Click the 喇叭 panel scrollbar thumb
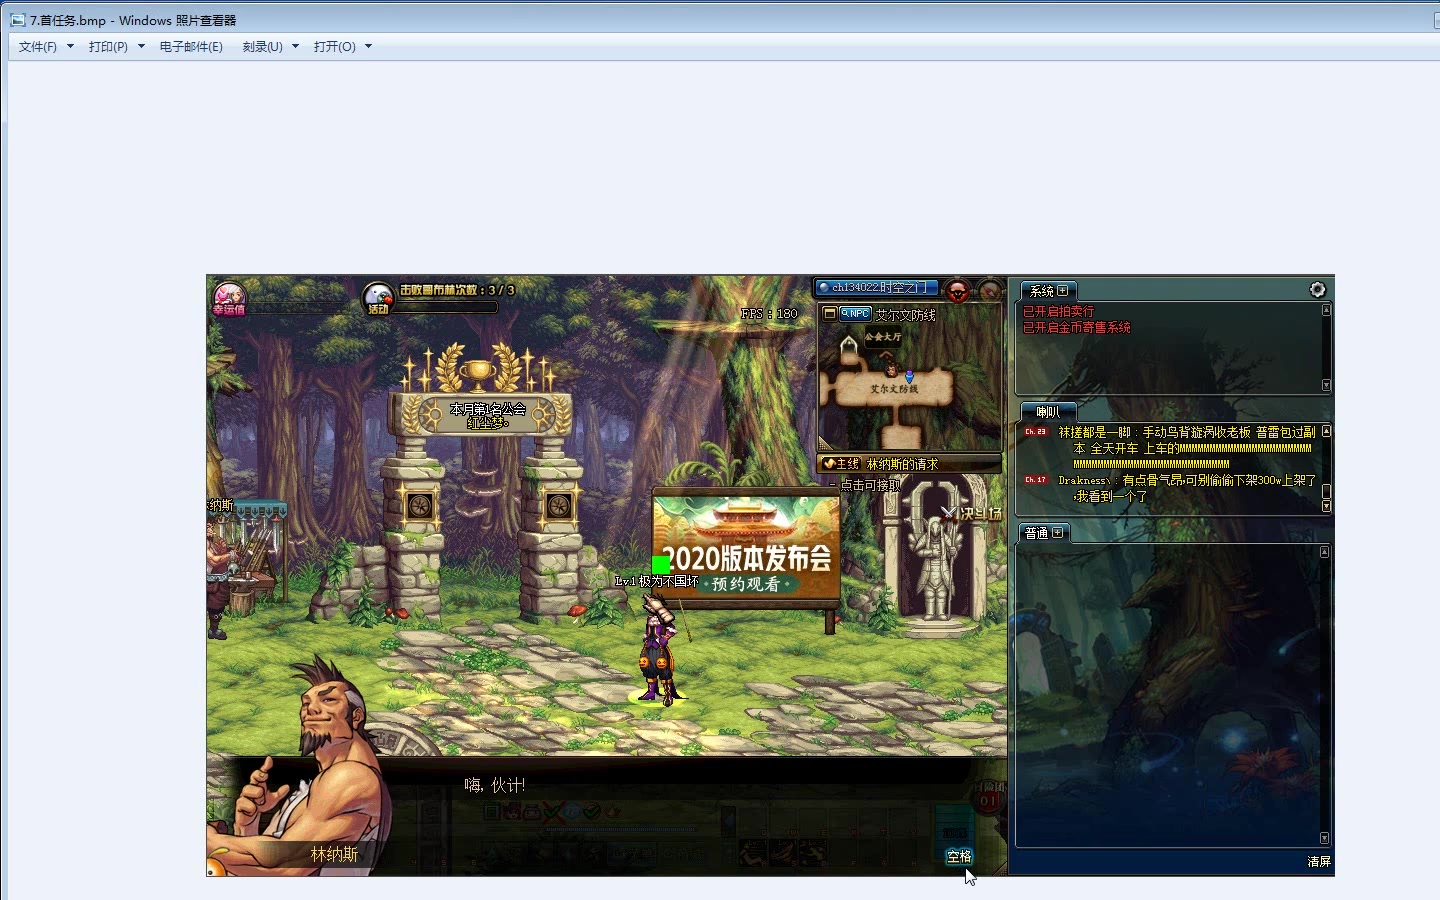This screenshot has width=1440, height=900. [x=1326, y=491]
